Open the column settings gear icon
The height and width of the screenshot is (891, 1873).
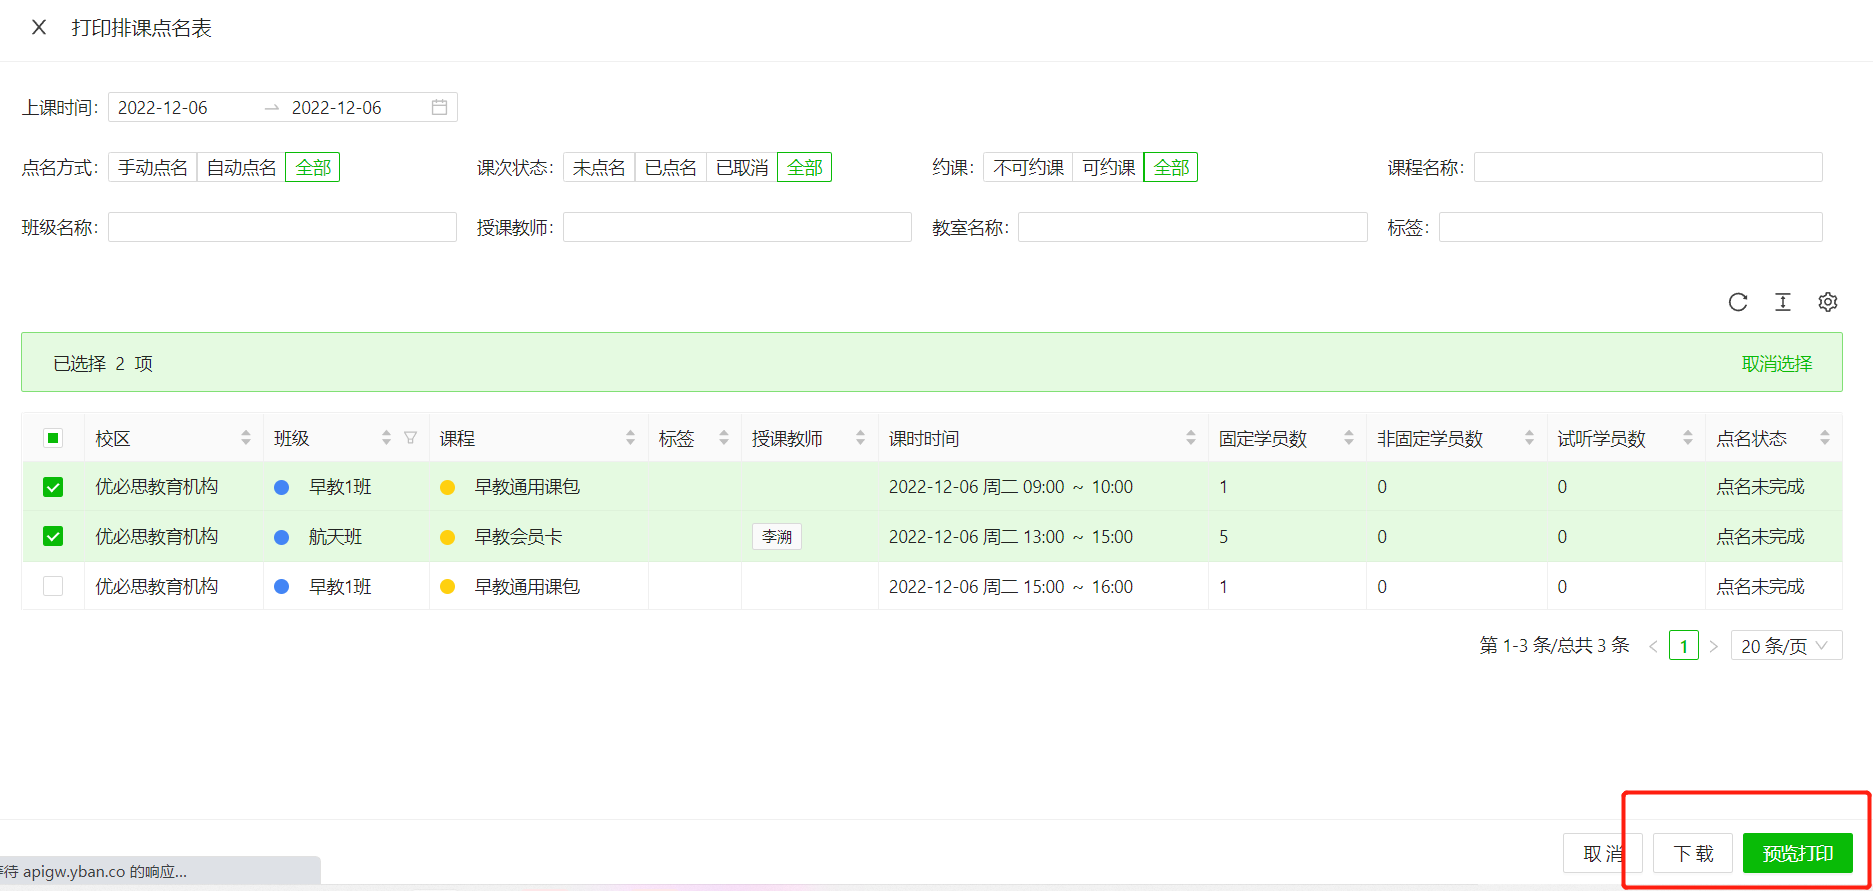click(1828, 302)
